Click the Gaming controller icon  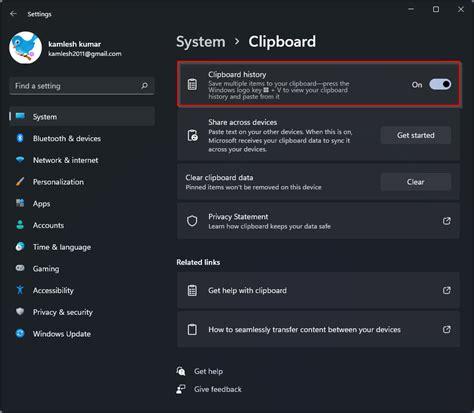click(x=20, y=268)
